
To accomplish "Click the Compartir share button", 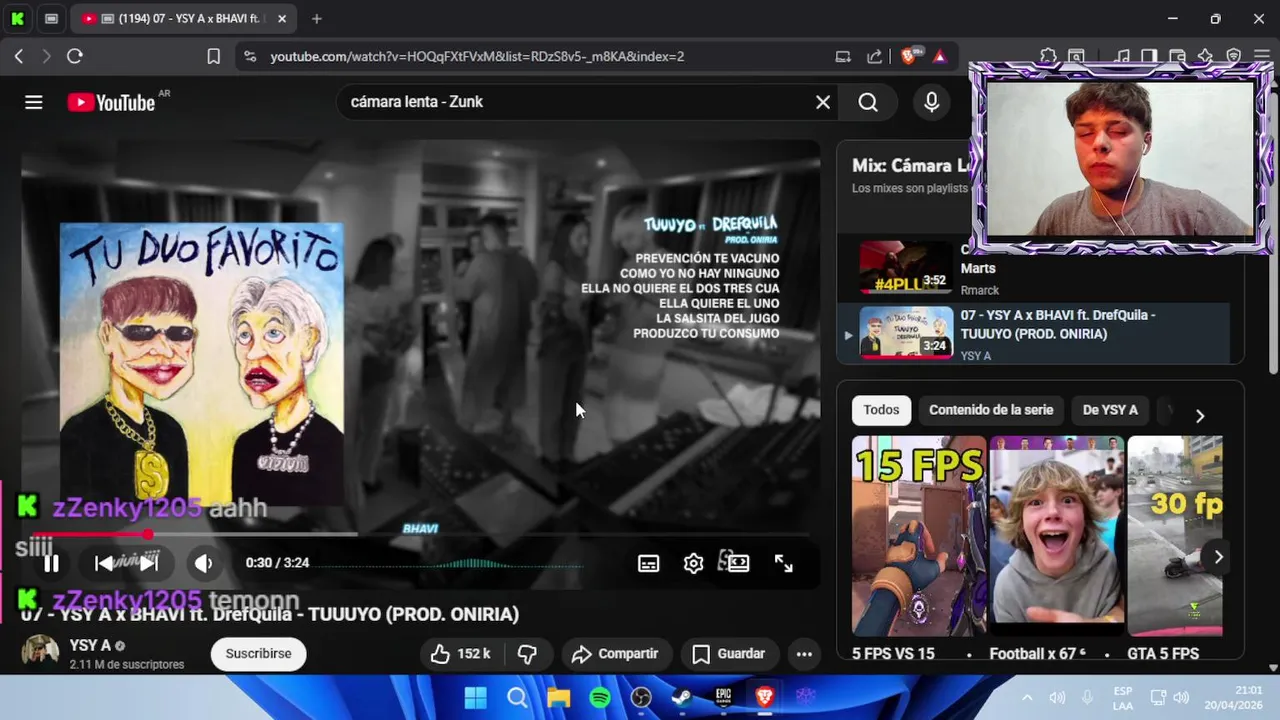I will pyautogui.click(x=615, y=654).
